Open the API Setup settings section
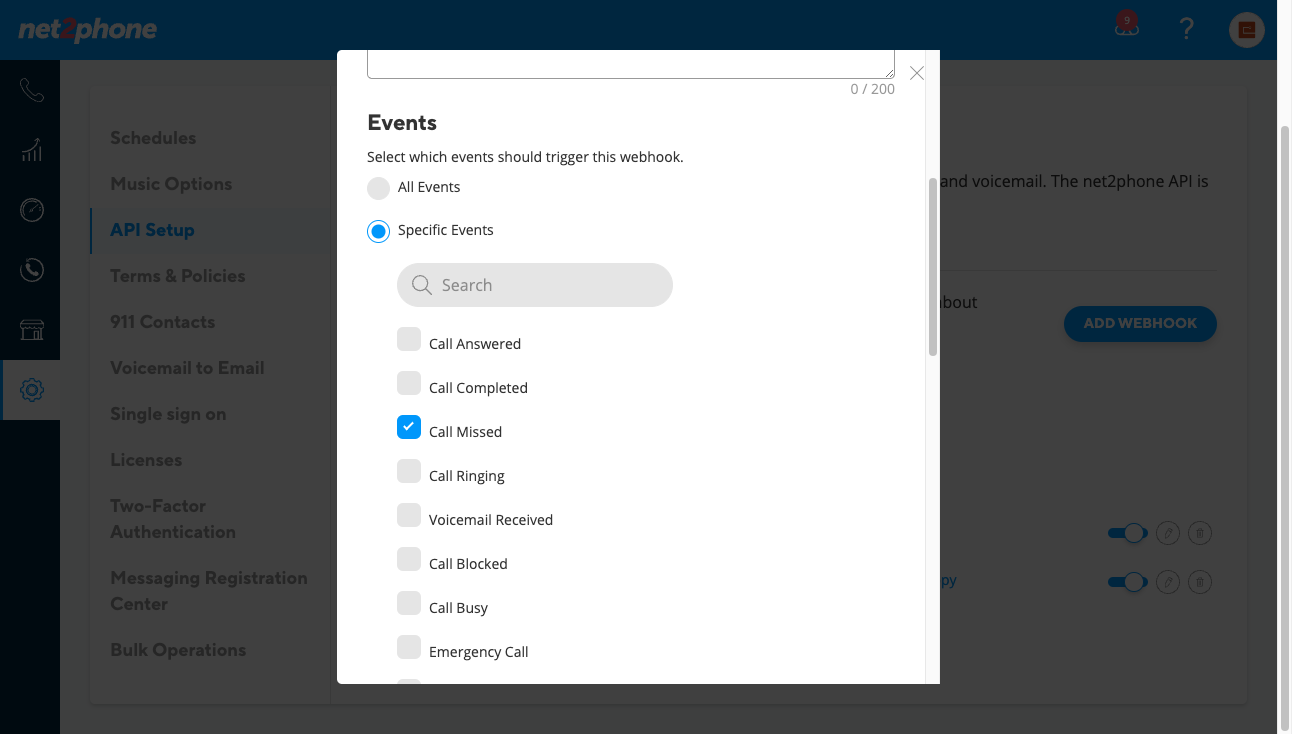The height and width of the screenshot is (734, 1292). coord(152,230)
